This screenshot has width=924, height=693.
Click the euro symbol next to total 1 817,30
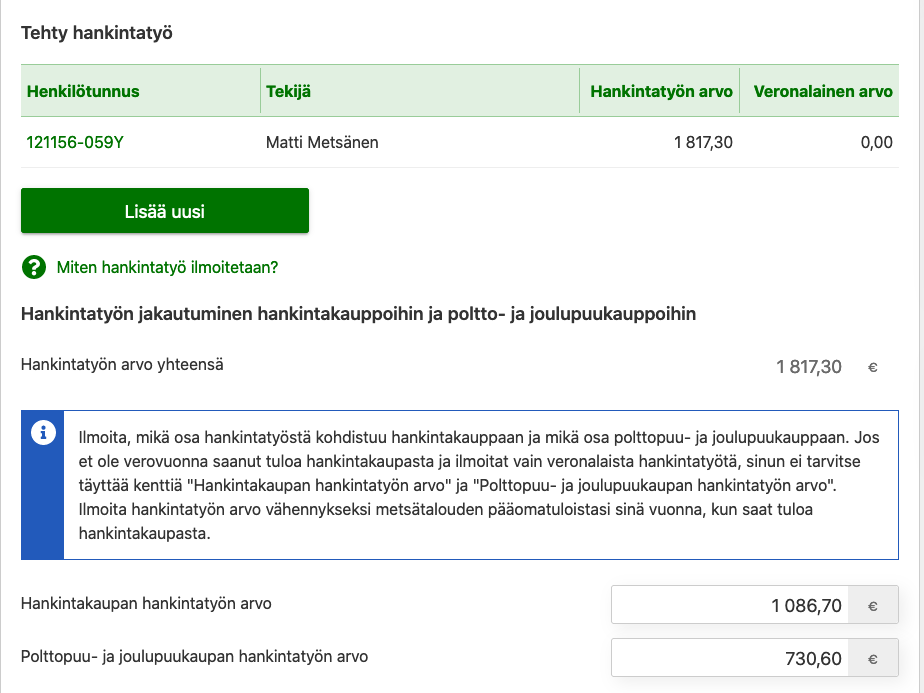873,367
